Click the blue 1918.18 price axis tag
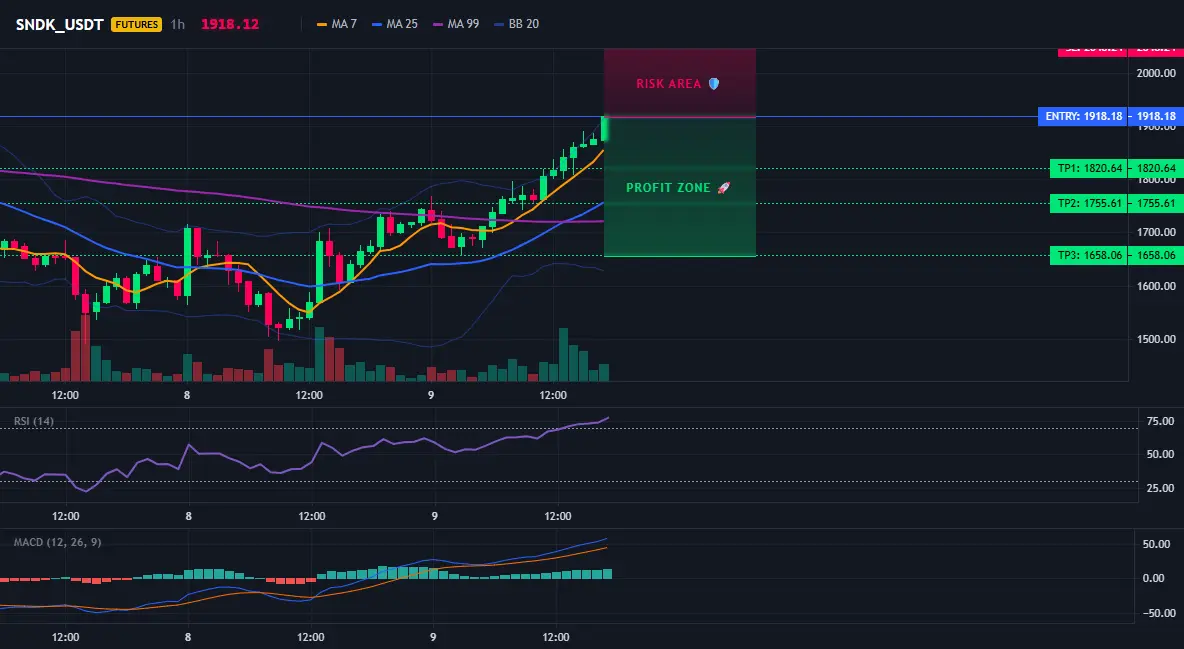Viewport: 1184px width, 649px height. point(1157,116)
